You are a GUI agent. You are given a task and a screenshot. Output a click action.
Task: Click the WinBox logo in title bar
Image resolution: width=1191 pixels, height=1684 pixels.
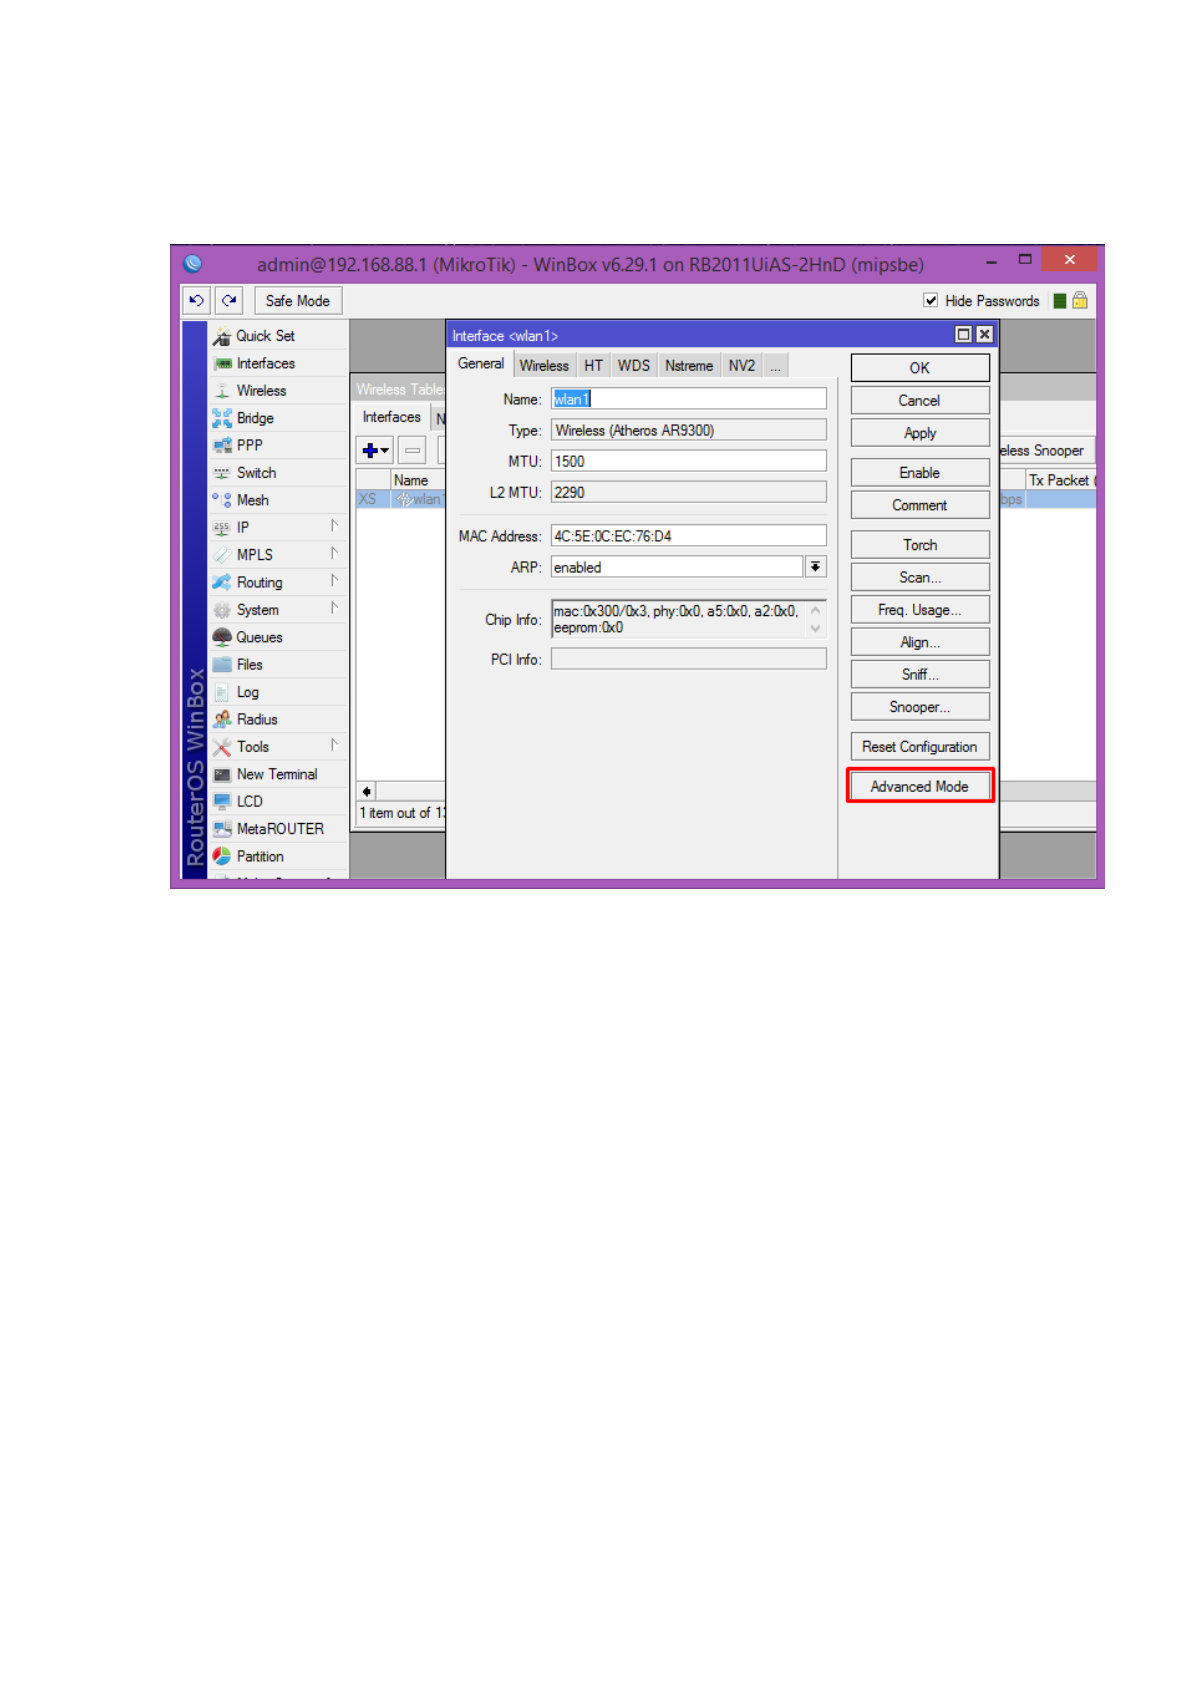(x=193, y=263)
